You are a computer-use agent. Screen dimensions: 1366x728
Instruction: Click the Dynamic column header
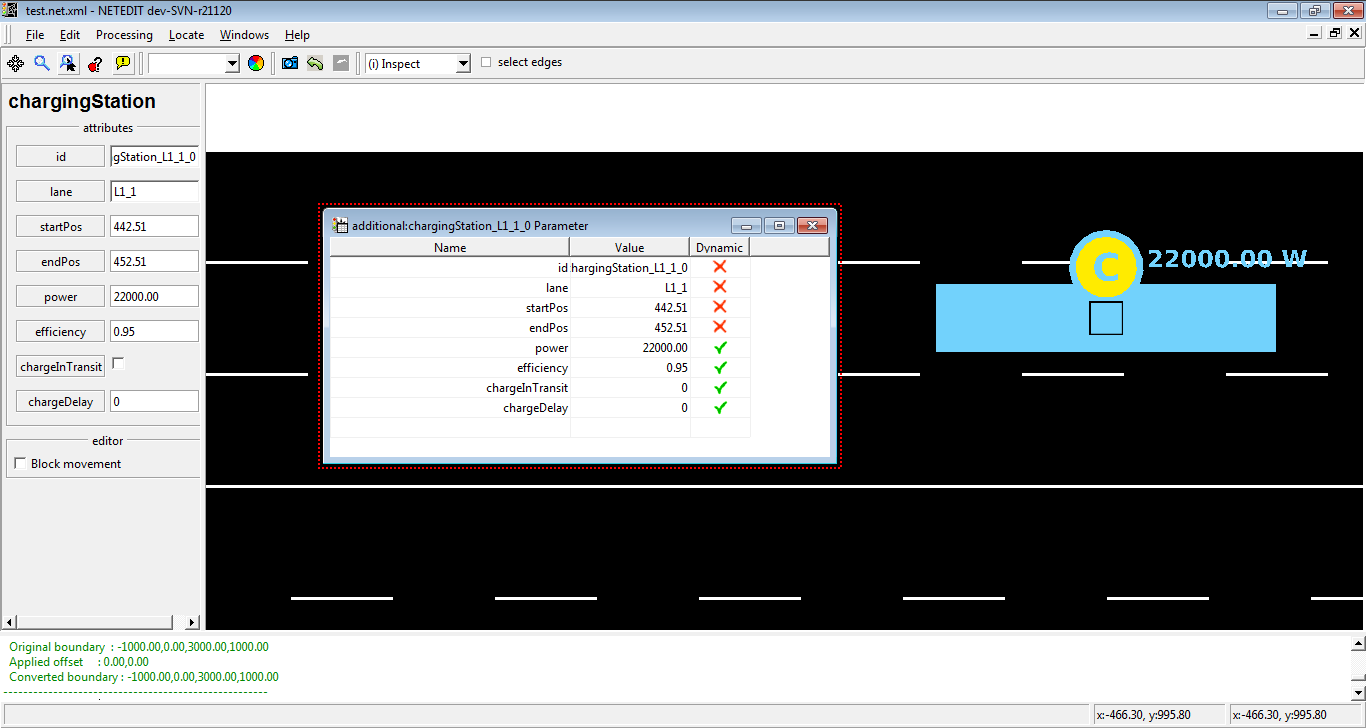(x=719, y=247)
